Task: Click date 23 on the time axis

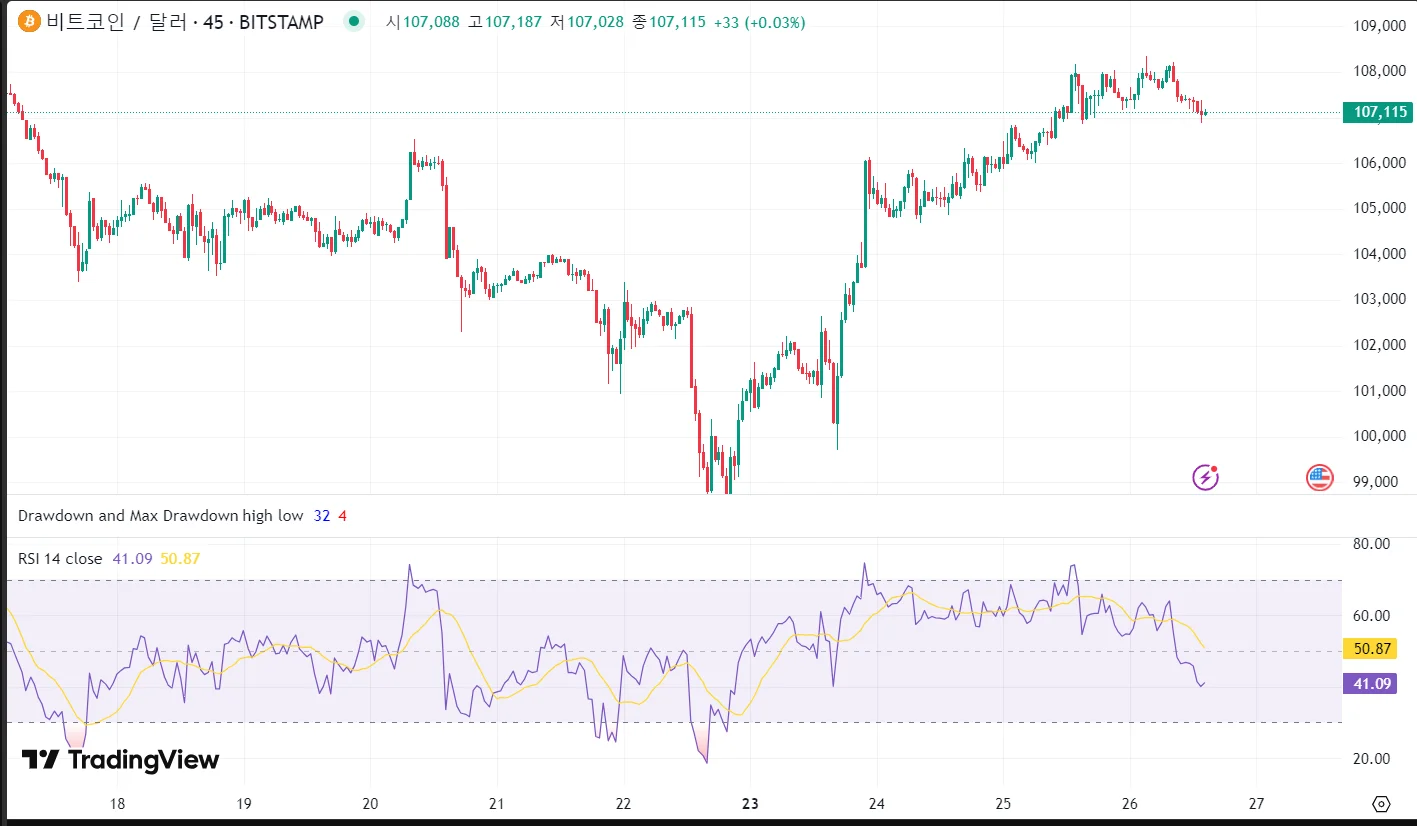Action: [751, 803]
